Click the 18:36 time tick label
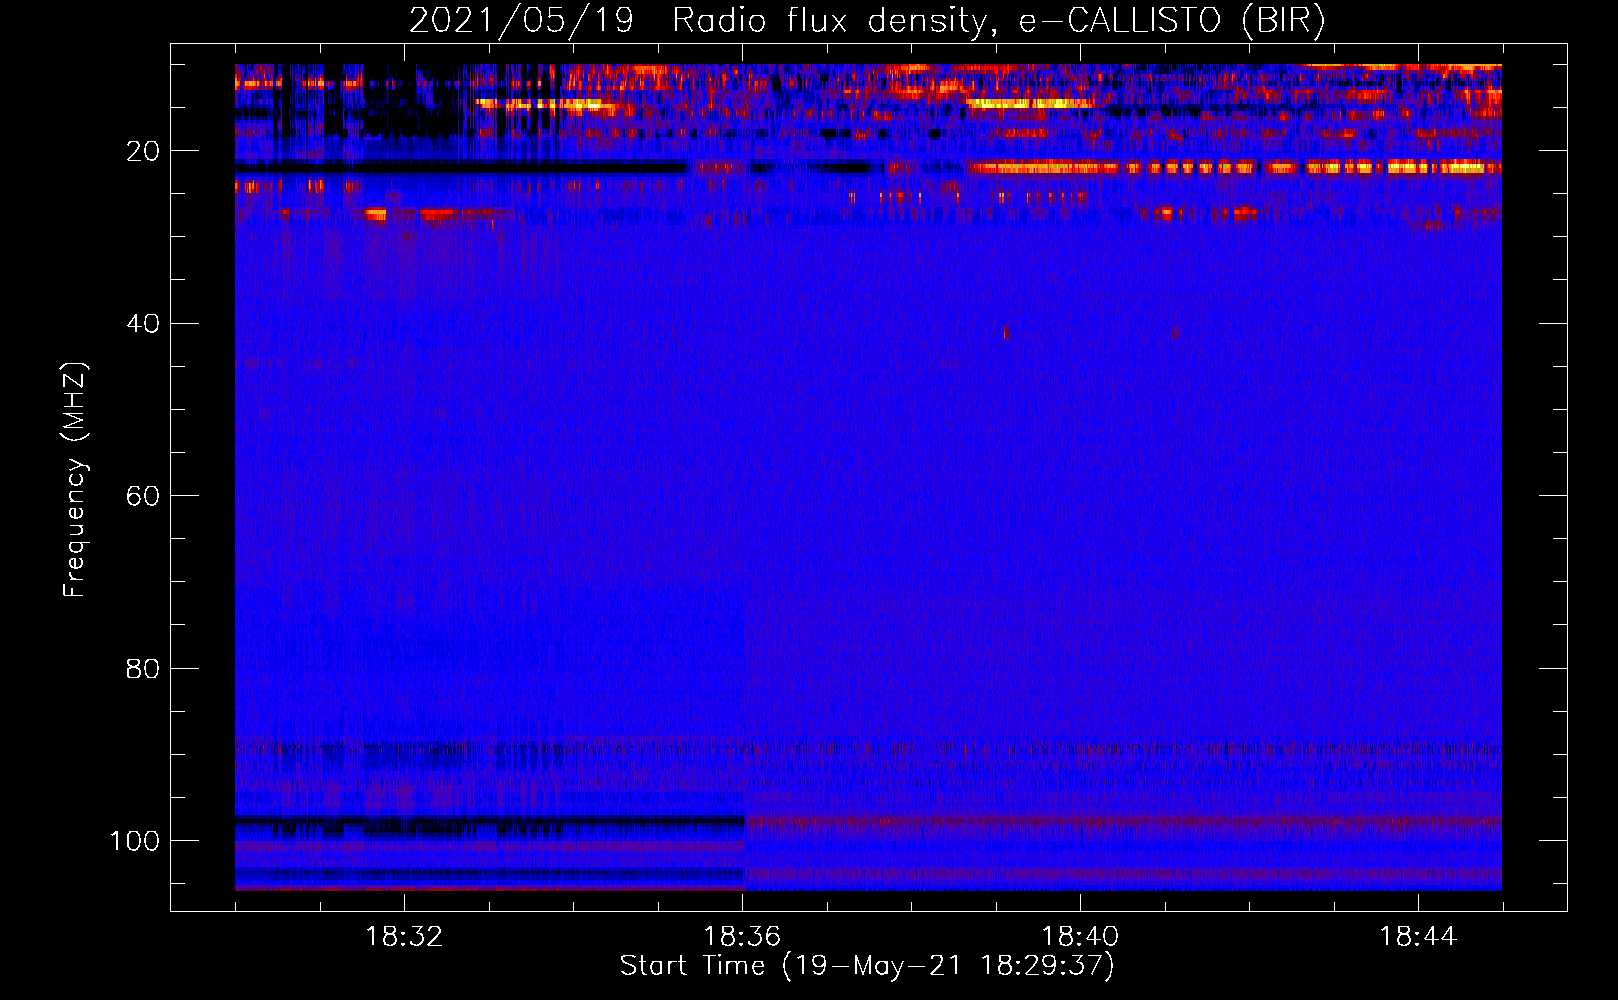 tap(742, 937)
